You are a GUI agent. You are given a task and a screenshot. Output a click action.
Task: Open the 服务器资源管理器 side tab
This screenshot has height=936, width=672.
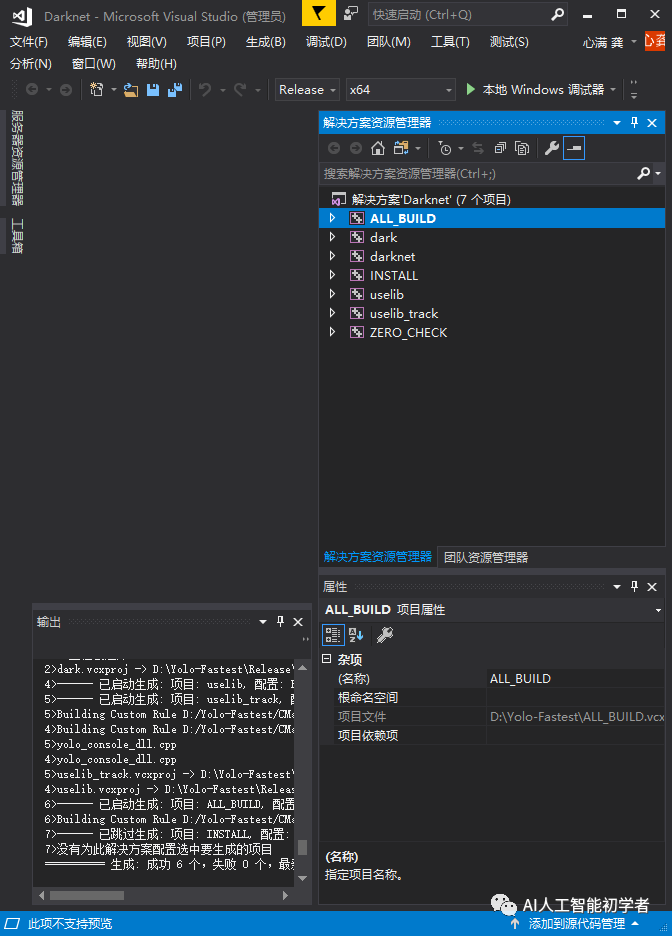click(x=17, y=157)
